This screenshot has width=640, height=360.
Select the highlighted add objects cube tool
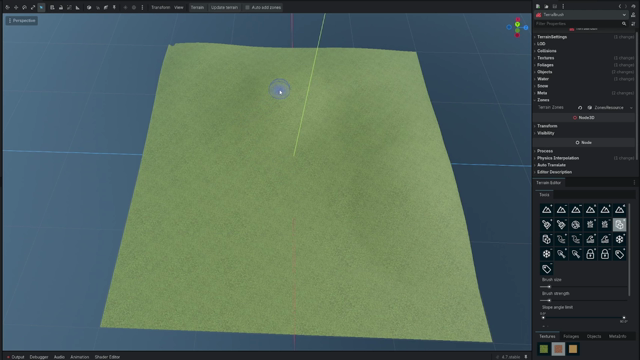(x=619, y=224)
